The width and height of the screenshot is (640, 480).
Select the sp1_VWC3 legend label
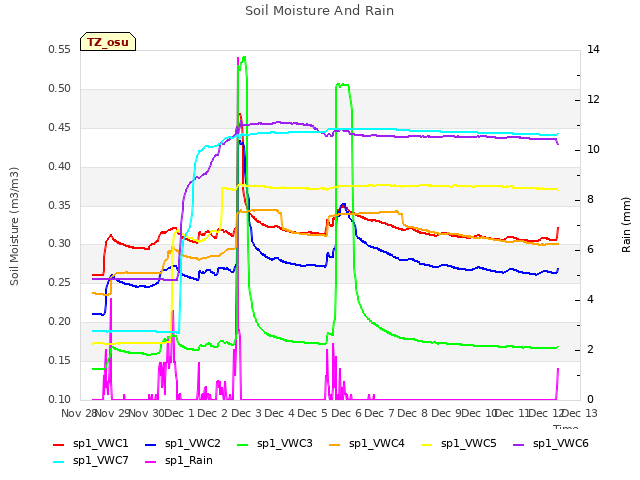coord(284,444)
